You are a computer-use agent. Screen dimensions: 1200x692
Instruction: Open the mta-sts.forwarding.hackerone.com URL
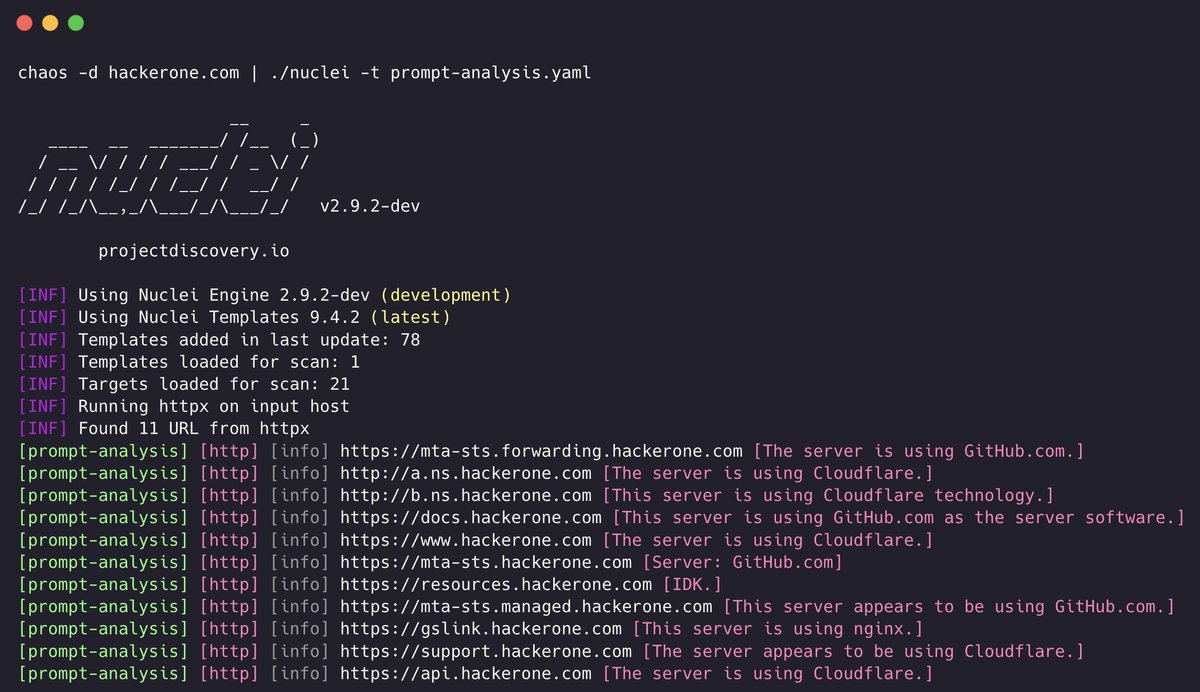pos(541,450)
